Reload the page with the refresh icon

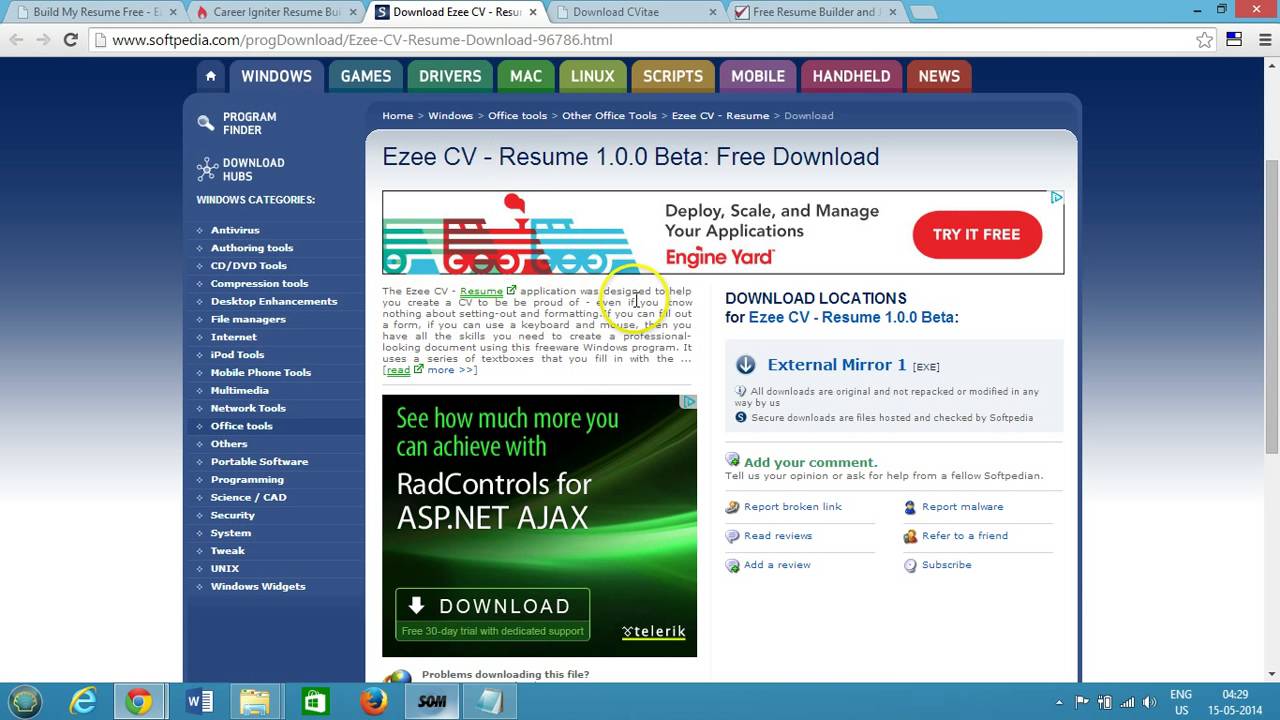tap(70, 40)
